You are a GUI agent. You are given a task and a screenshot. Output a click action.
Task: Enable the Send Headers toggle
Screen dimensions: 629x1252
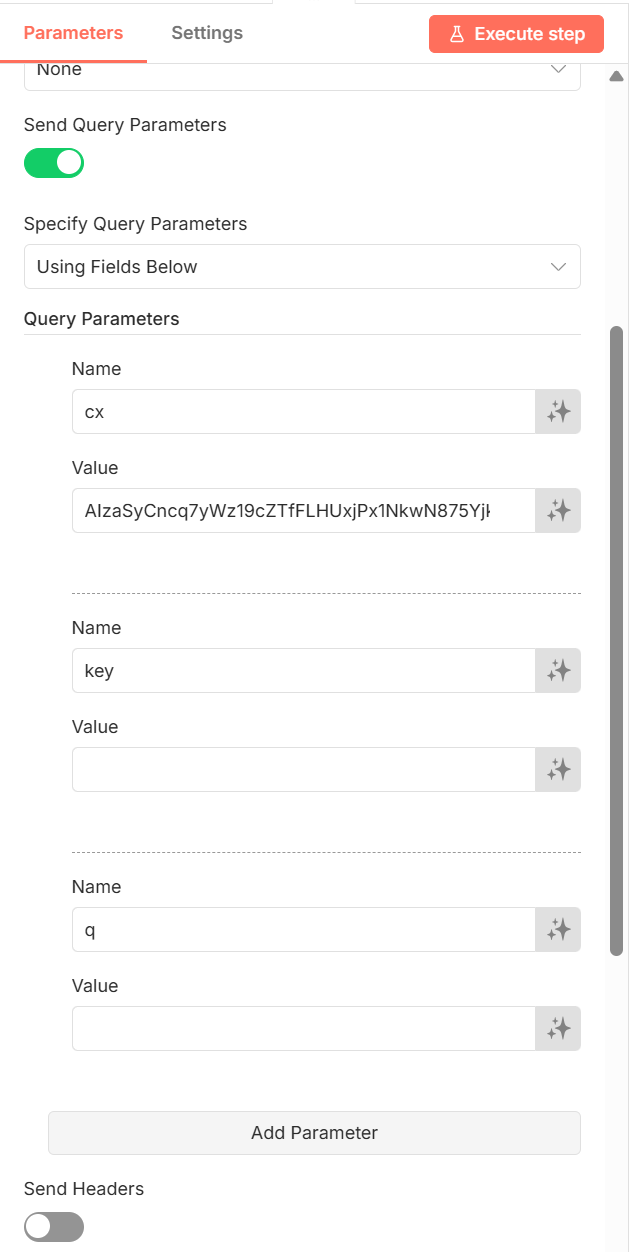tap(54, 1227)
